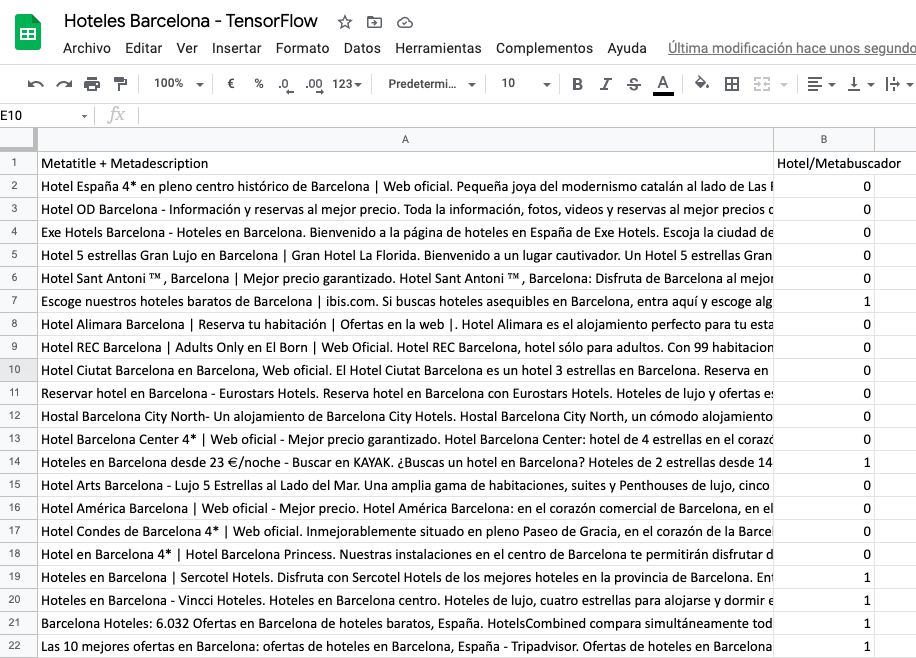Image resolution: width=916 pixels, height=658 pixels.
Task: Open the Ayuda menu
Action: click(x=627, y=49)
